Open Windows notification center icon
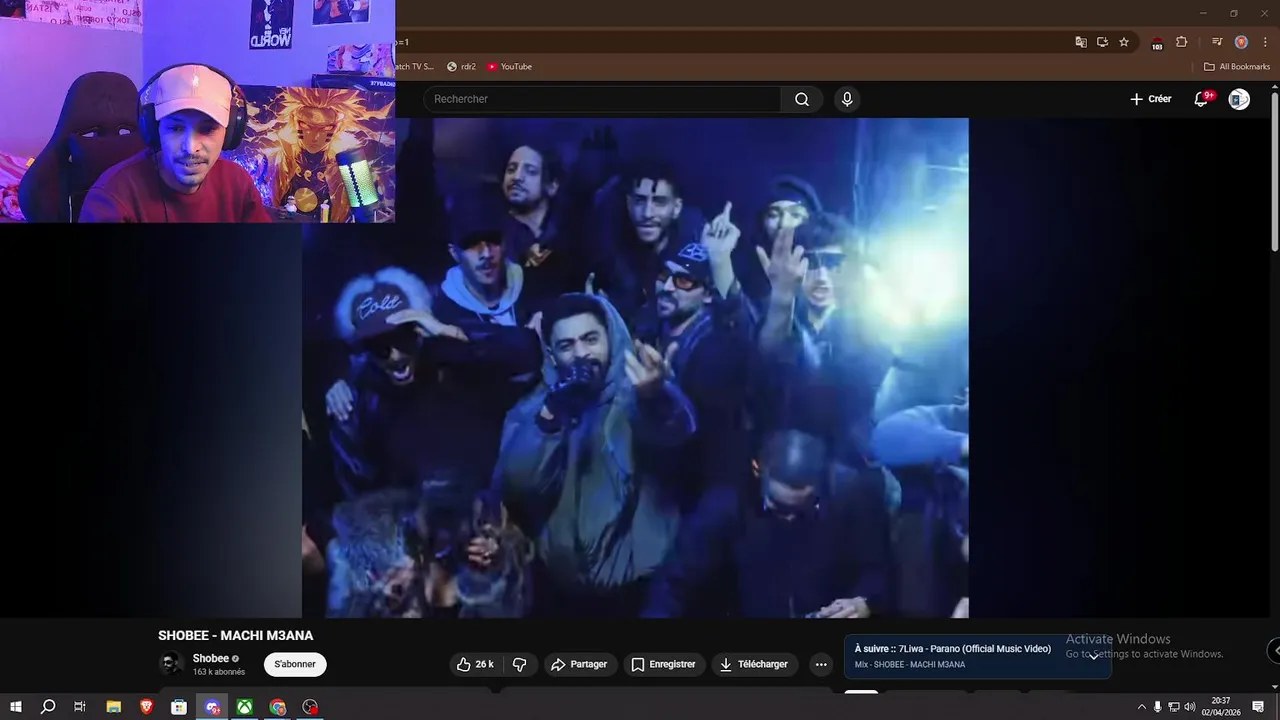The height and width of the screenshot is (720, 1280). pos(1258,707)
